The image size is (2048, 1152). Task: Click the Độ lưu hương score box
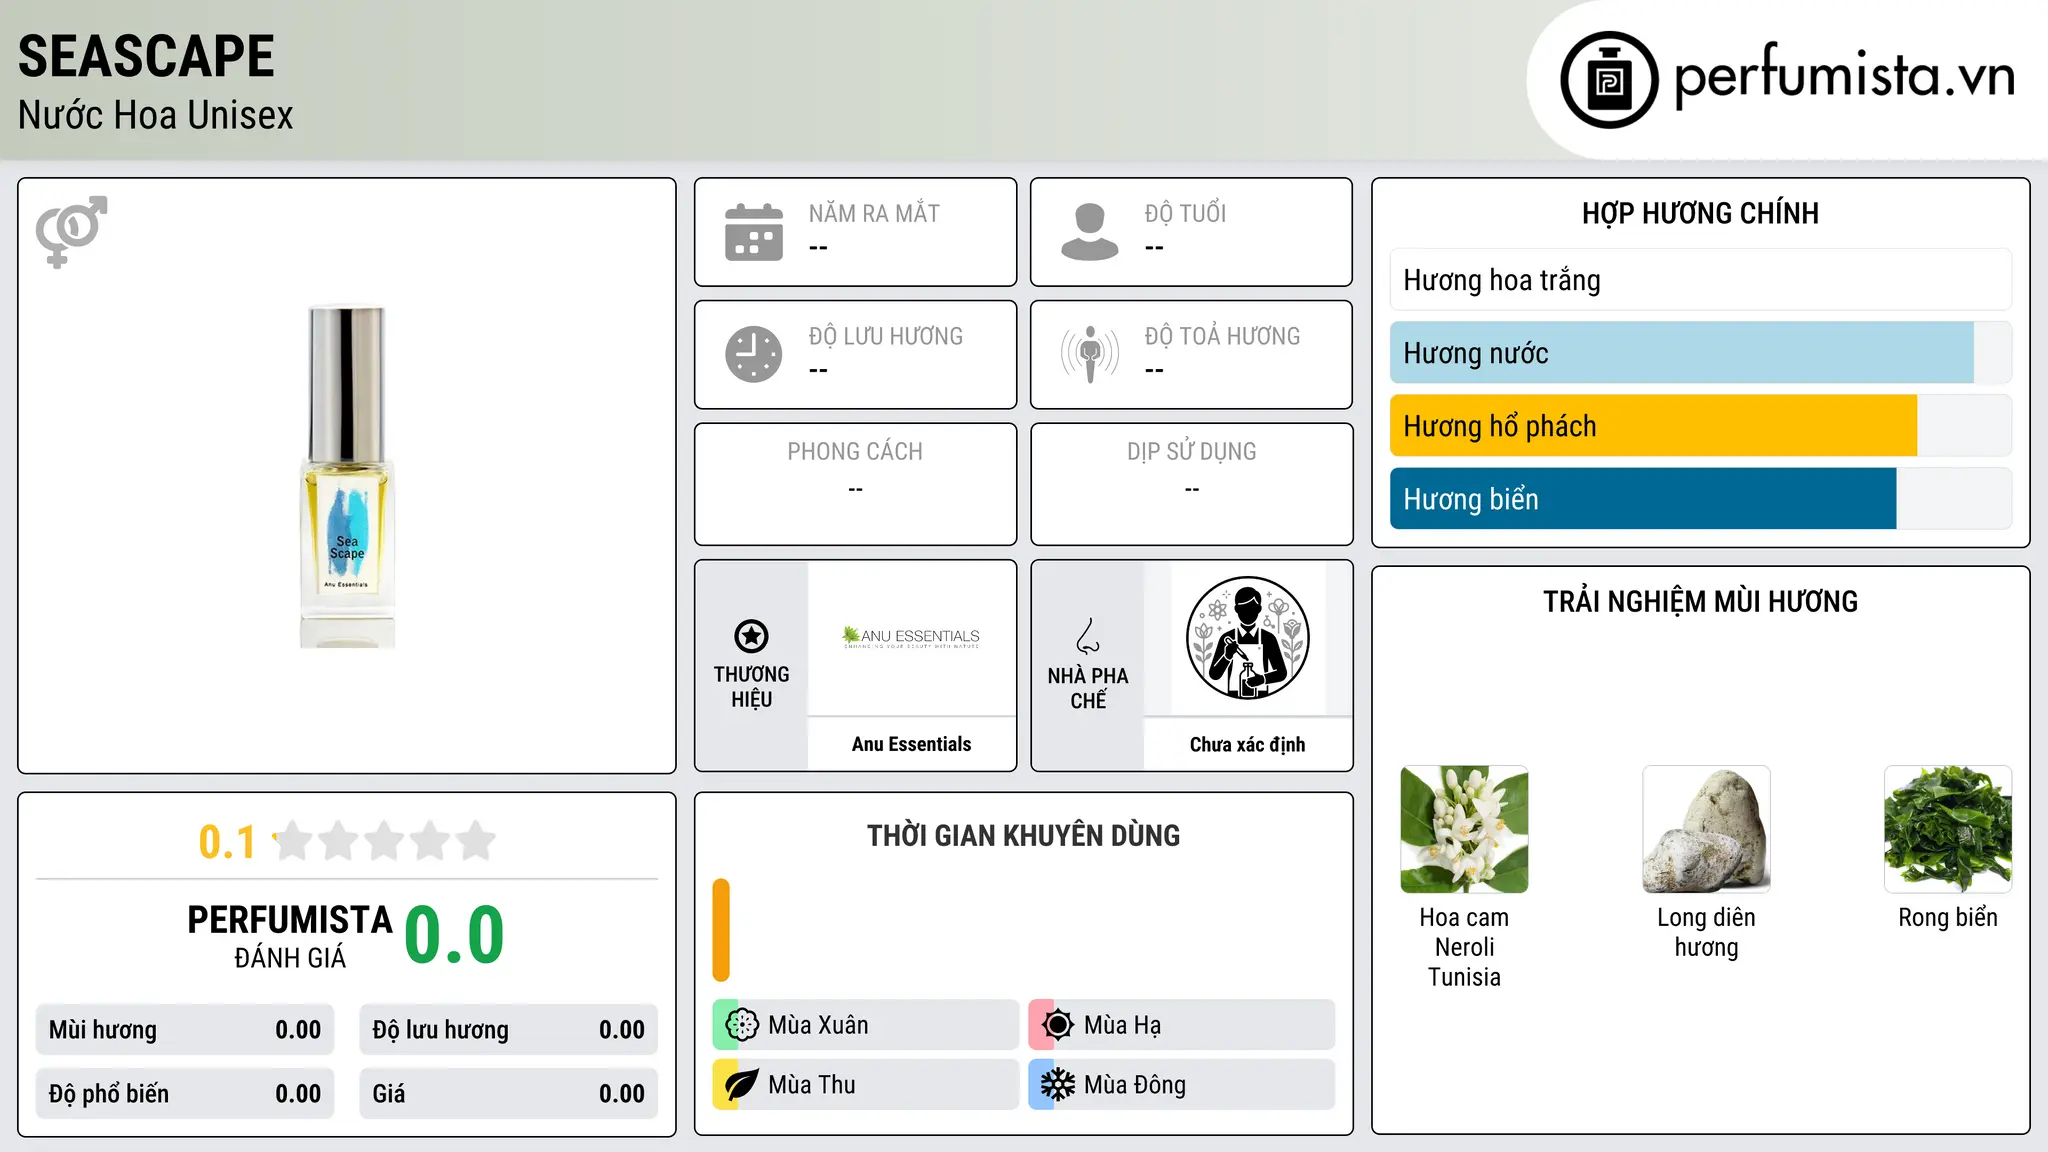[508, 1030]
